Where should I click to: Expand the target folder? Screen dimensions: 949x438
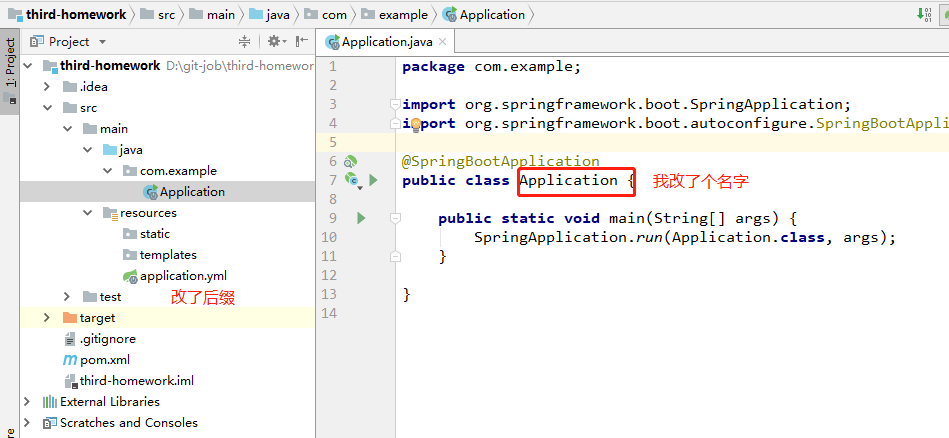(47, 318)
